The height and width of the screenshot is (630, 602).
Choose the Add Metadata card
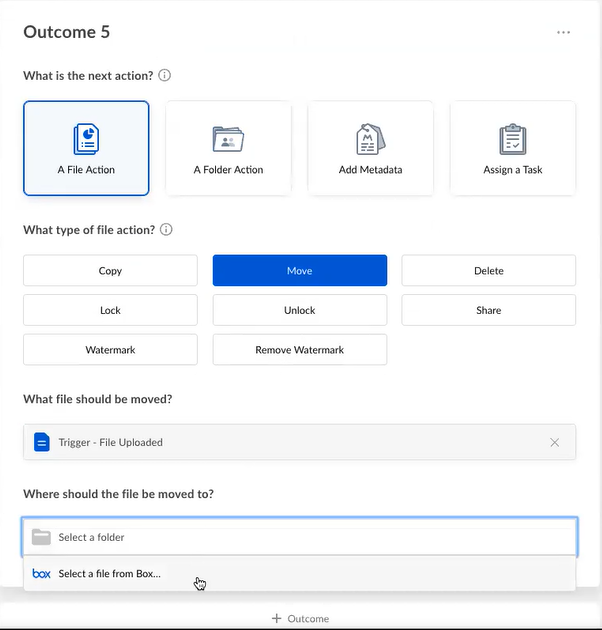click(x=371, y=148)
